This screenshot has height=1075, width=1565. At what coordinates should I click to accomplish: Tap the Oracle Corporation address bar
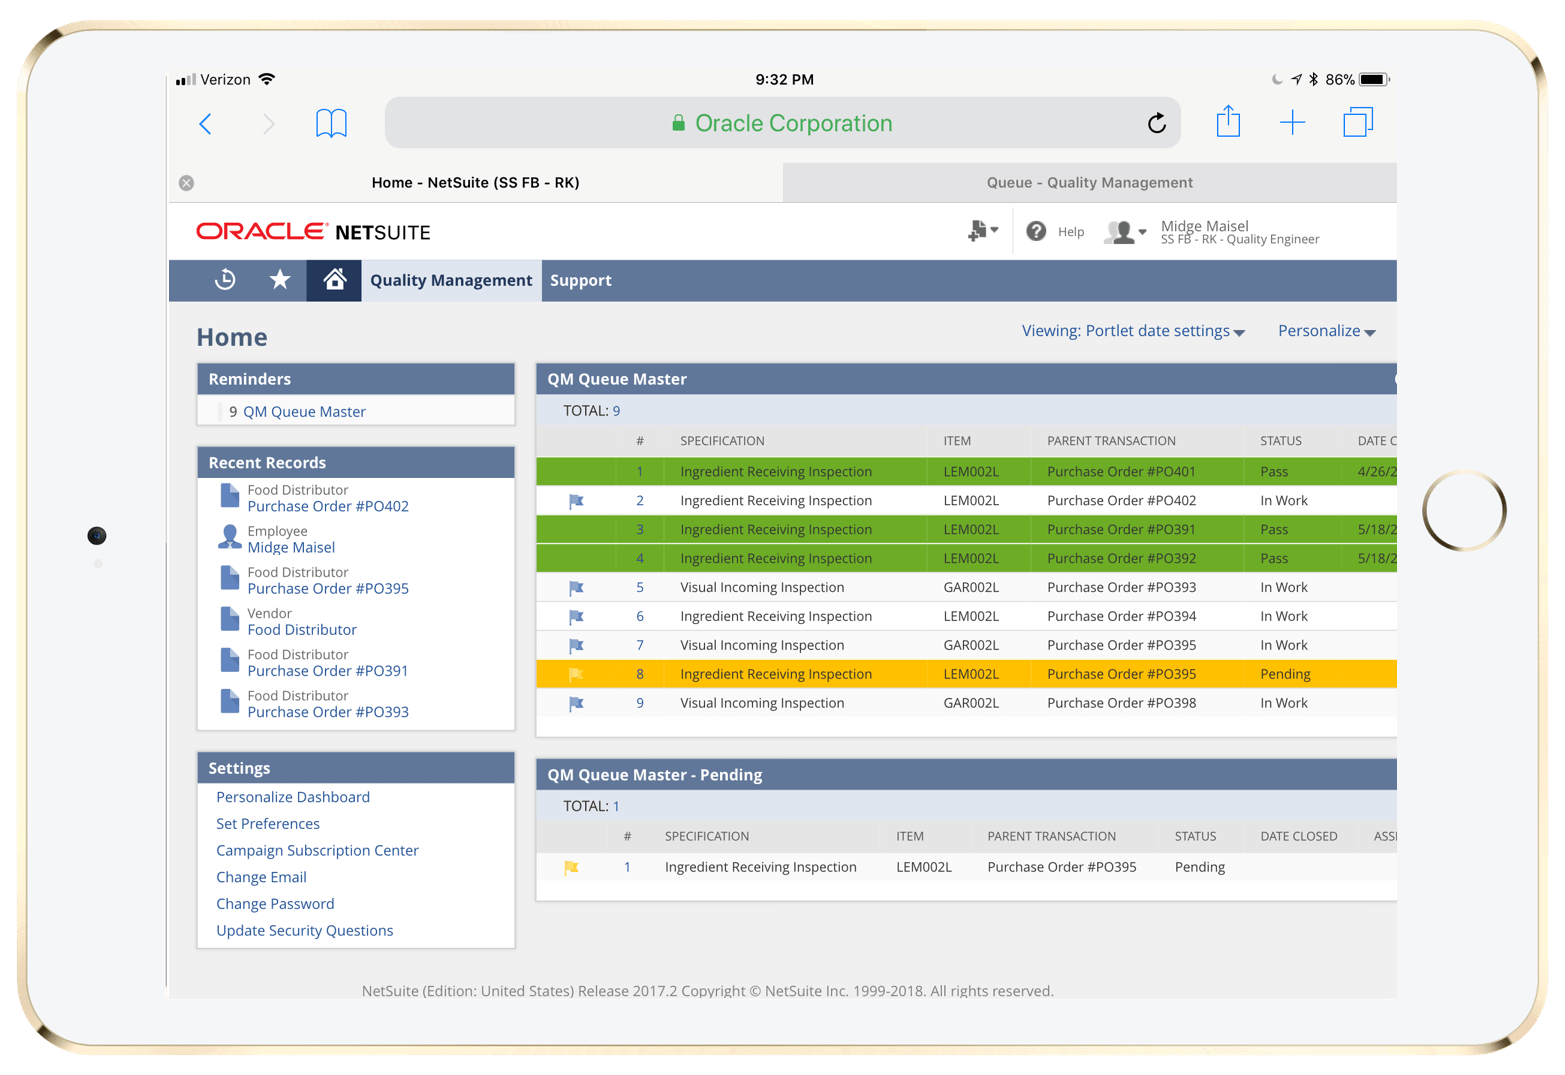tap(782, 123)
